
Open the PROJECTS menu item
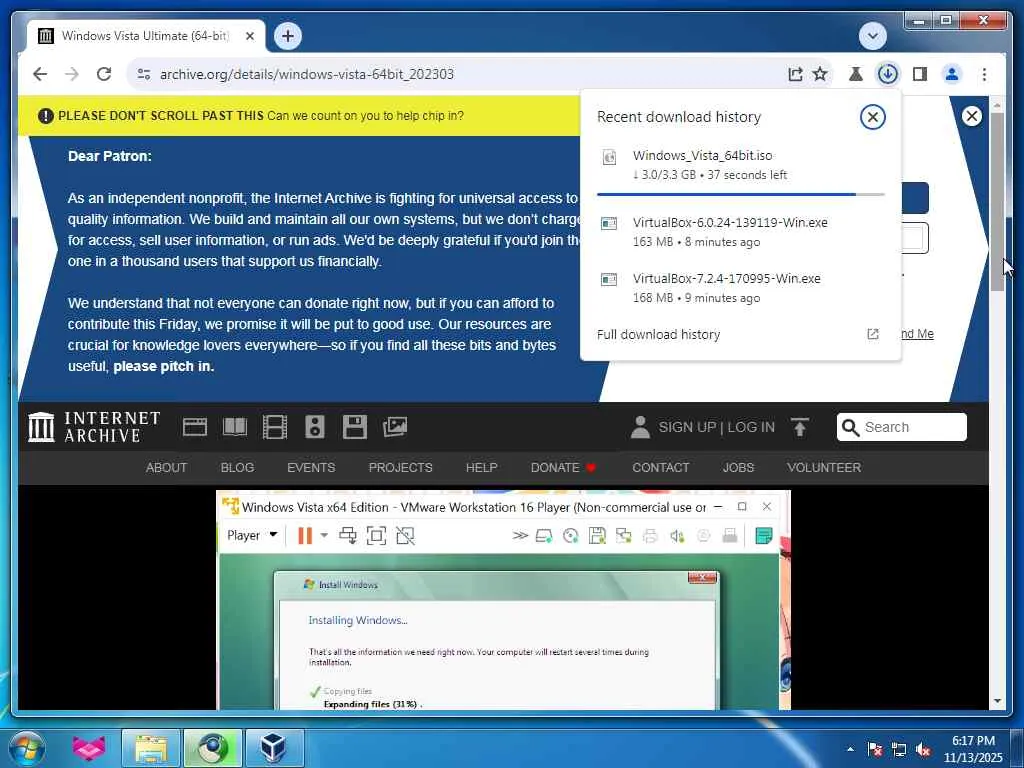[400, 468]
